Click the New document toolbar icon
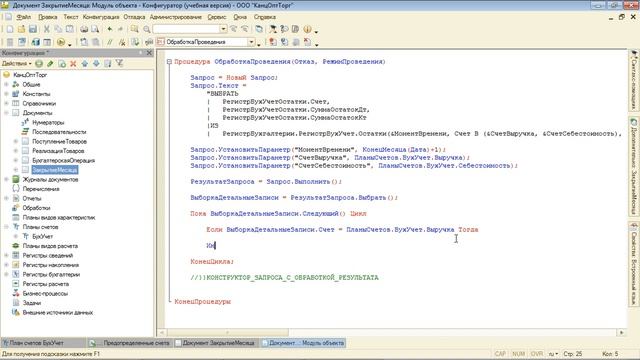 [x=10, y=29]
